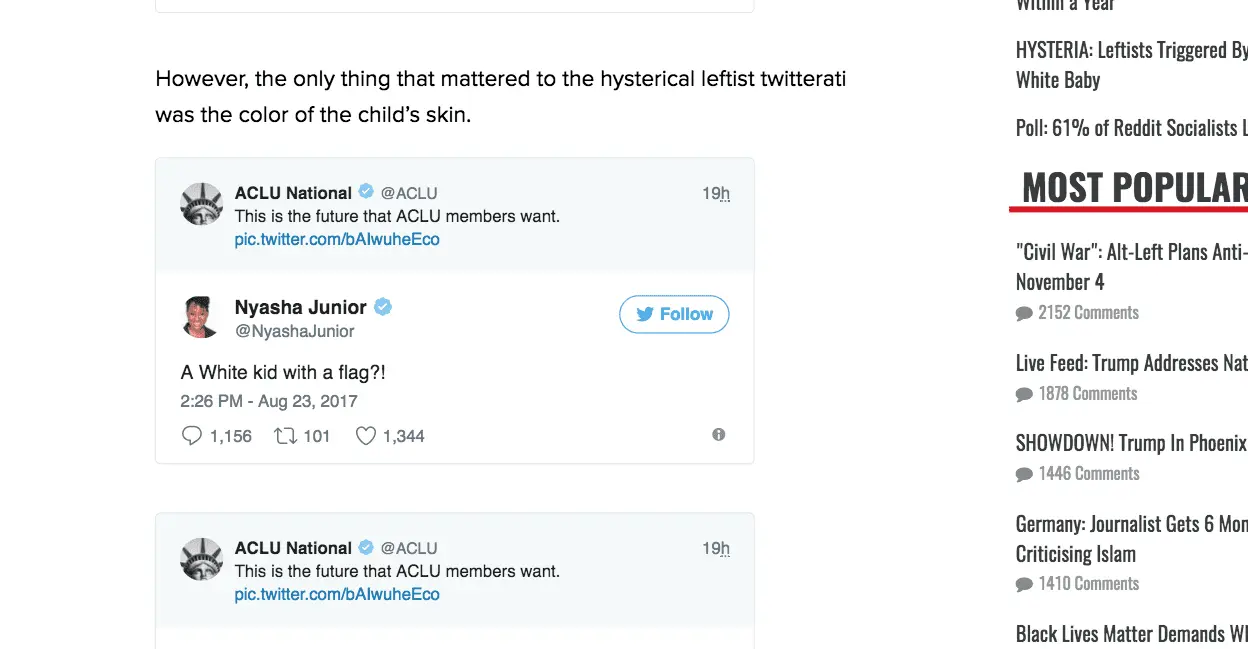Click the retweet icon showing 101
The image size is (1248, 649).
click(286, 436)
